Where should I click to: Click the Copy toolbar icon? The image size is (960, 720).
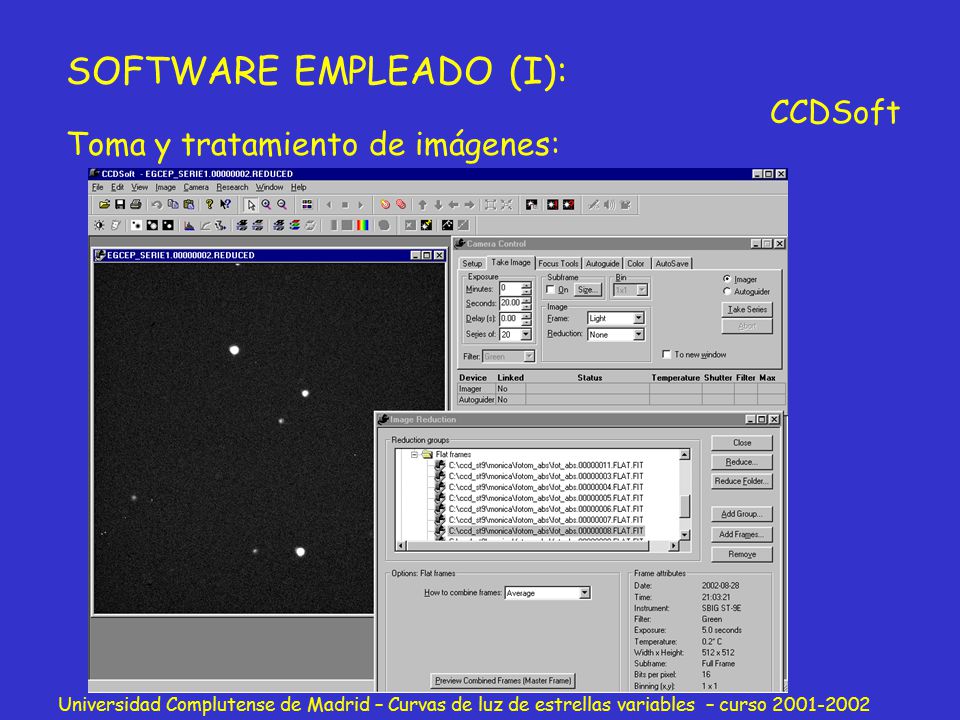click(x=173, y=204)
